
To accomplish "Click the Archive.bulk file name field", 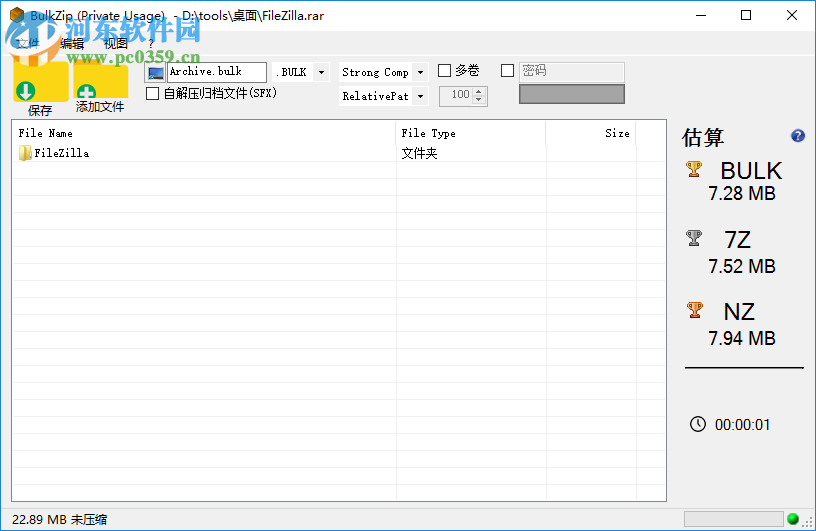I will (x=216, y=72).
